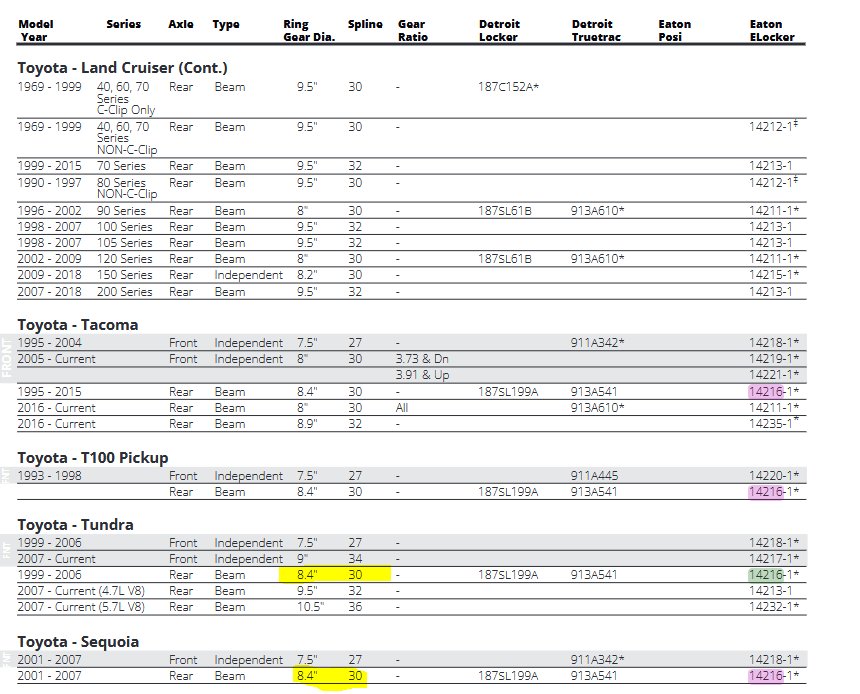Click the green-highlighted 14216-1* Tundra part number
This screenshot has height=694, width=860.
point(774,574)
